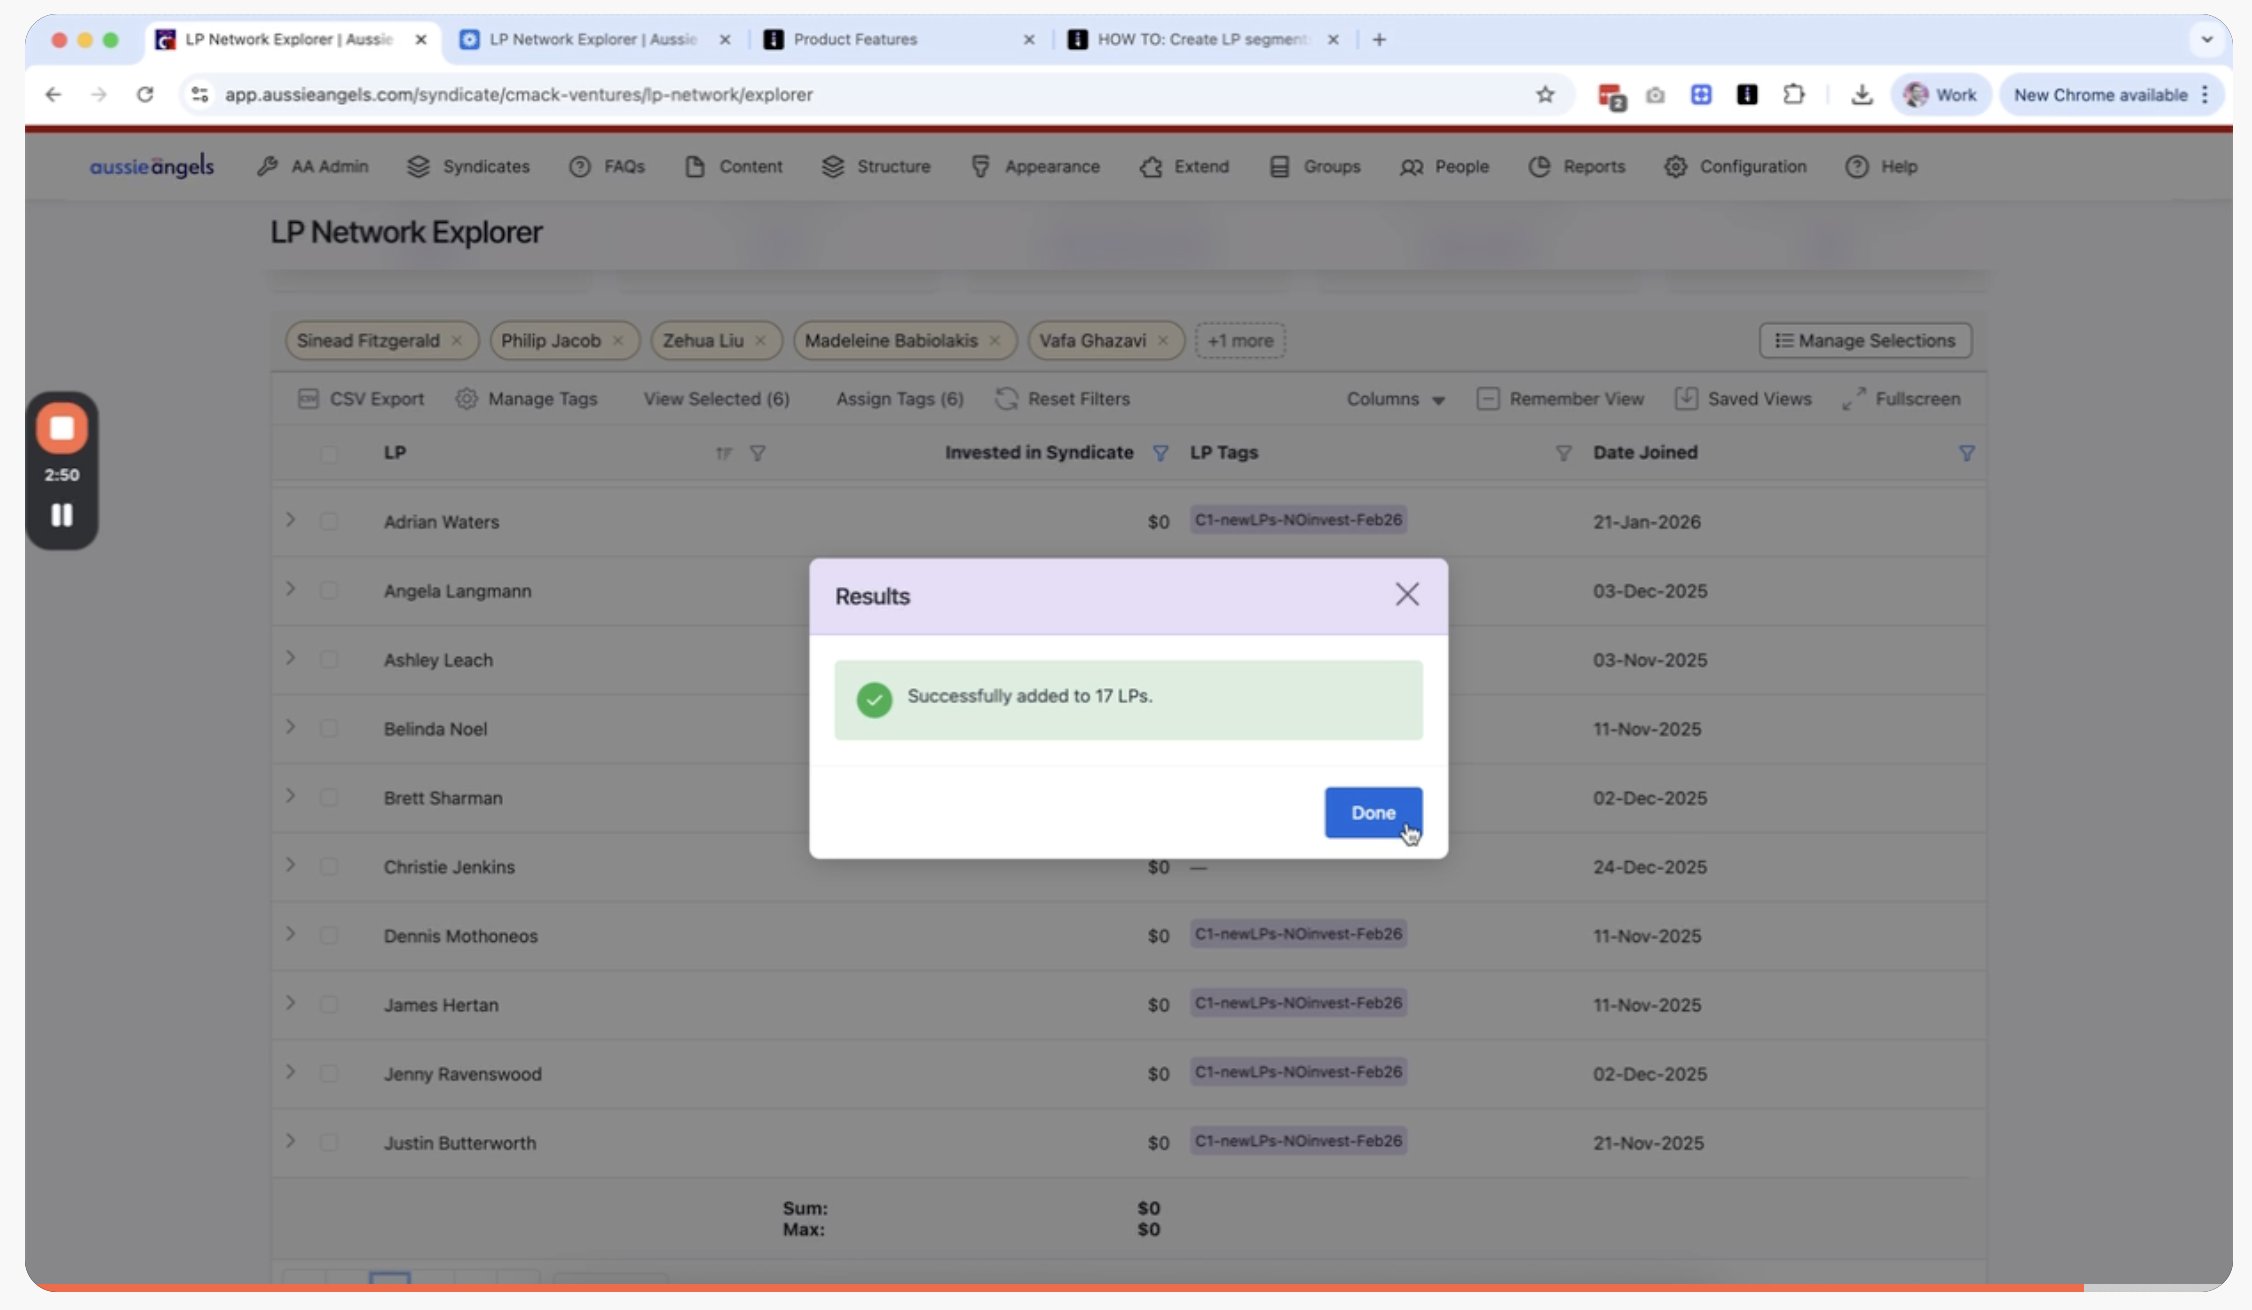Open the Extend menu
Image resolution: width=2252 pixels, height=1310 pixels.
coord(1185,166)
